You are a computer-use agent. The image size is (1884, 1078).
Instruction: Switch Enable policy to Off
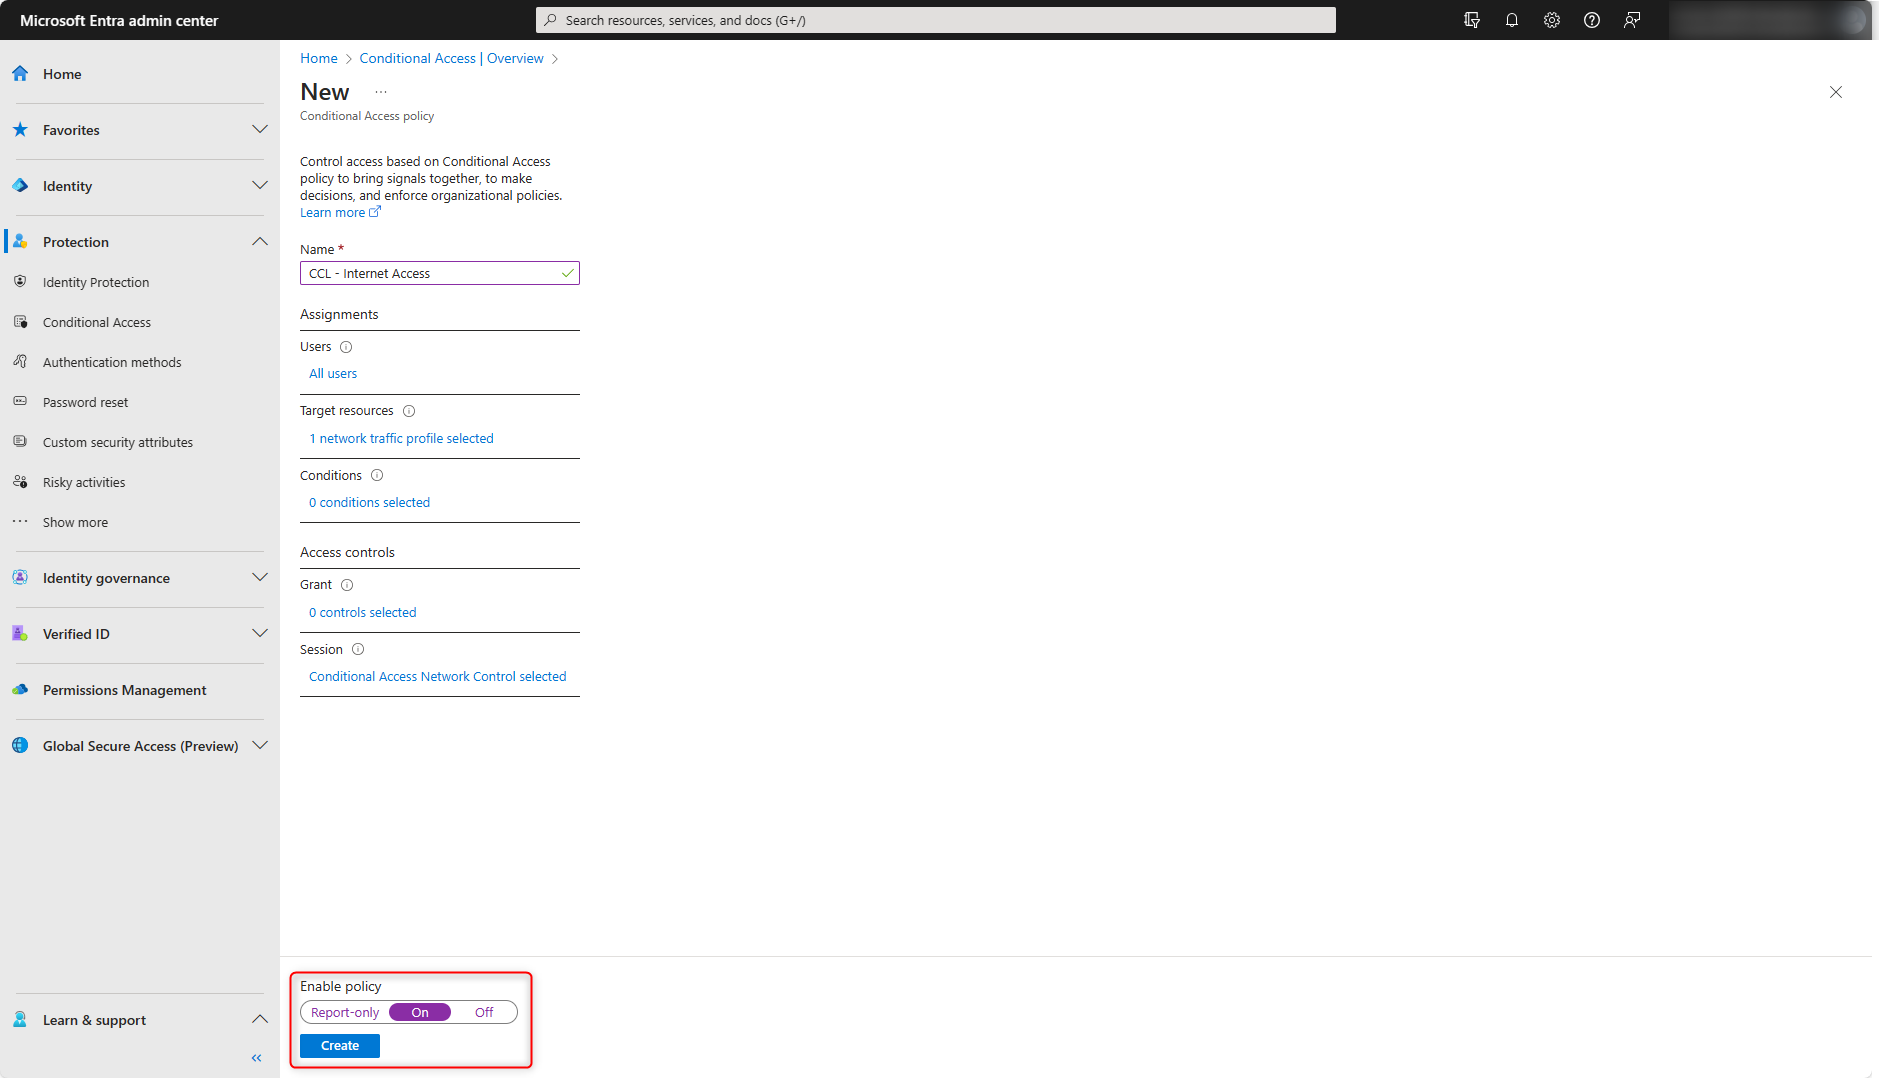(x=484, y=1012)
